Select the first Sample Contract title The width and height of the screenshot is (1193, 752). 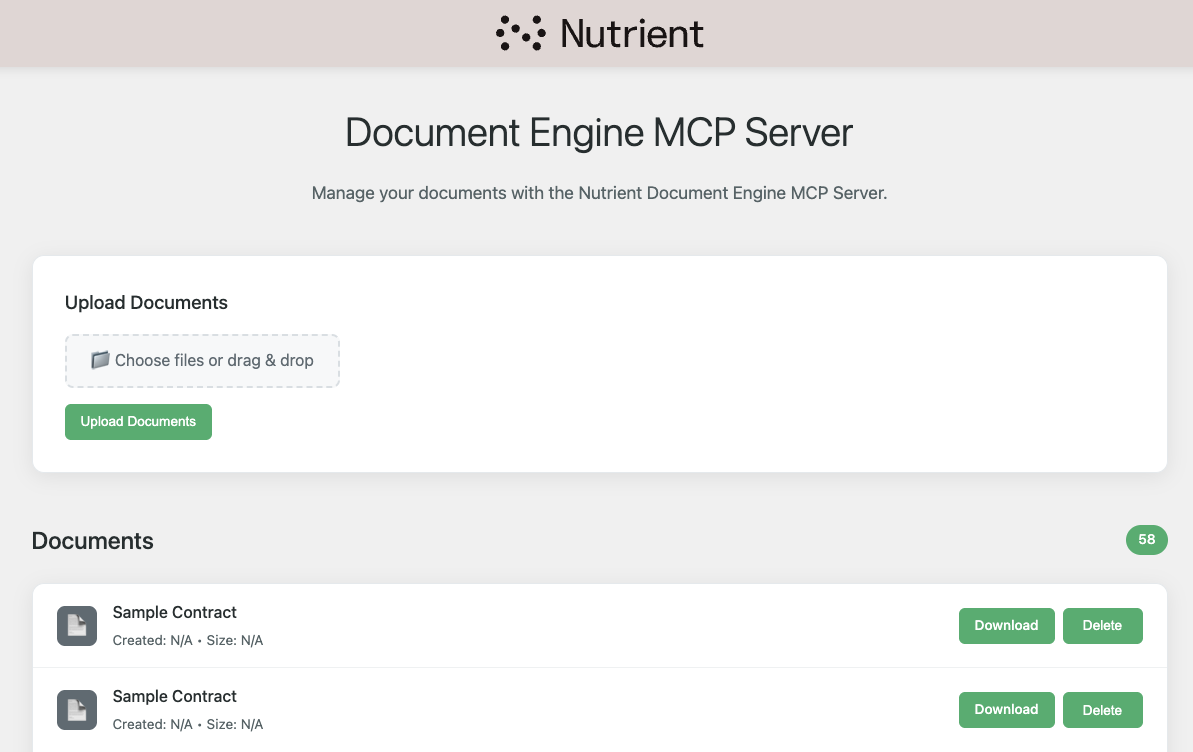174,612
